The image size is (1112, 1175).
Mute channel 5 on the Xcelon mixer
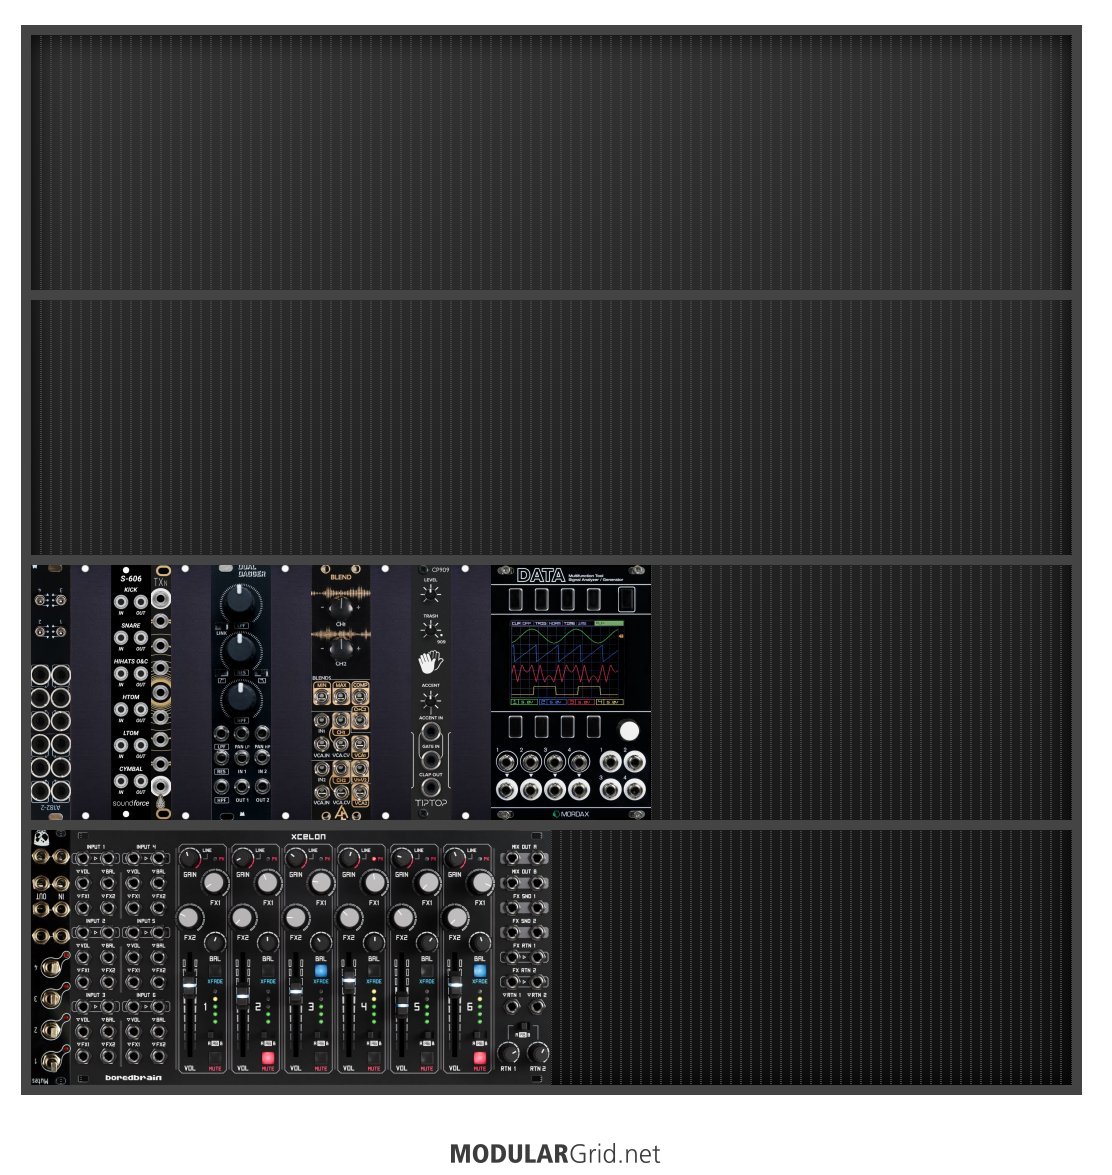pos(427,1058)
